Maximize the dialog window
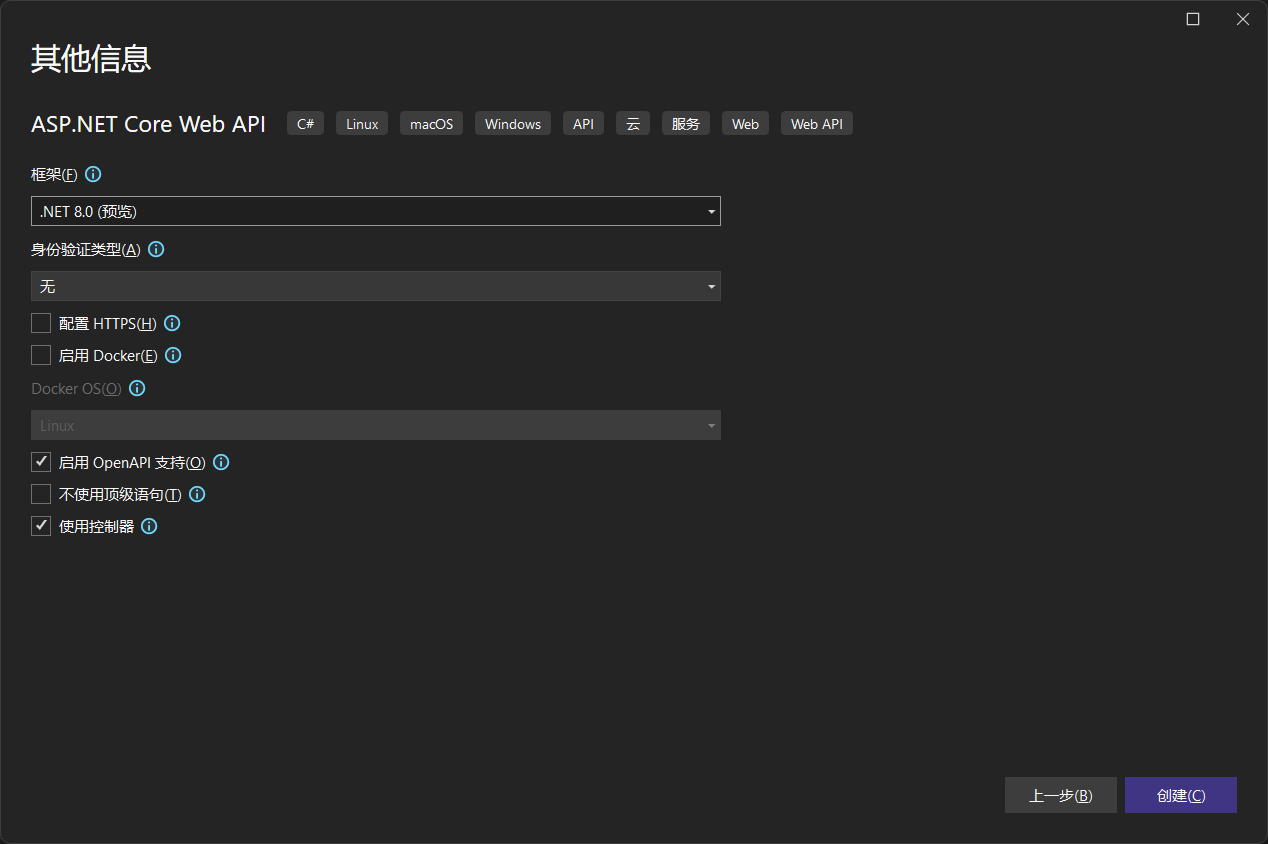 [x=1193, y=19]
